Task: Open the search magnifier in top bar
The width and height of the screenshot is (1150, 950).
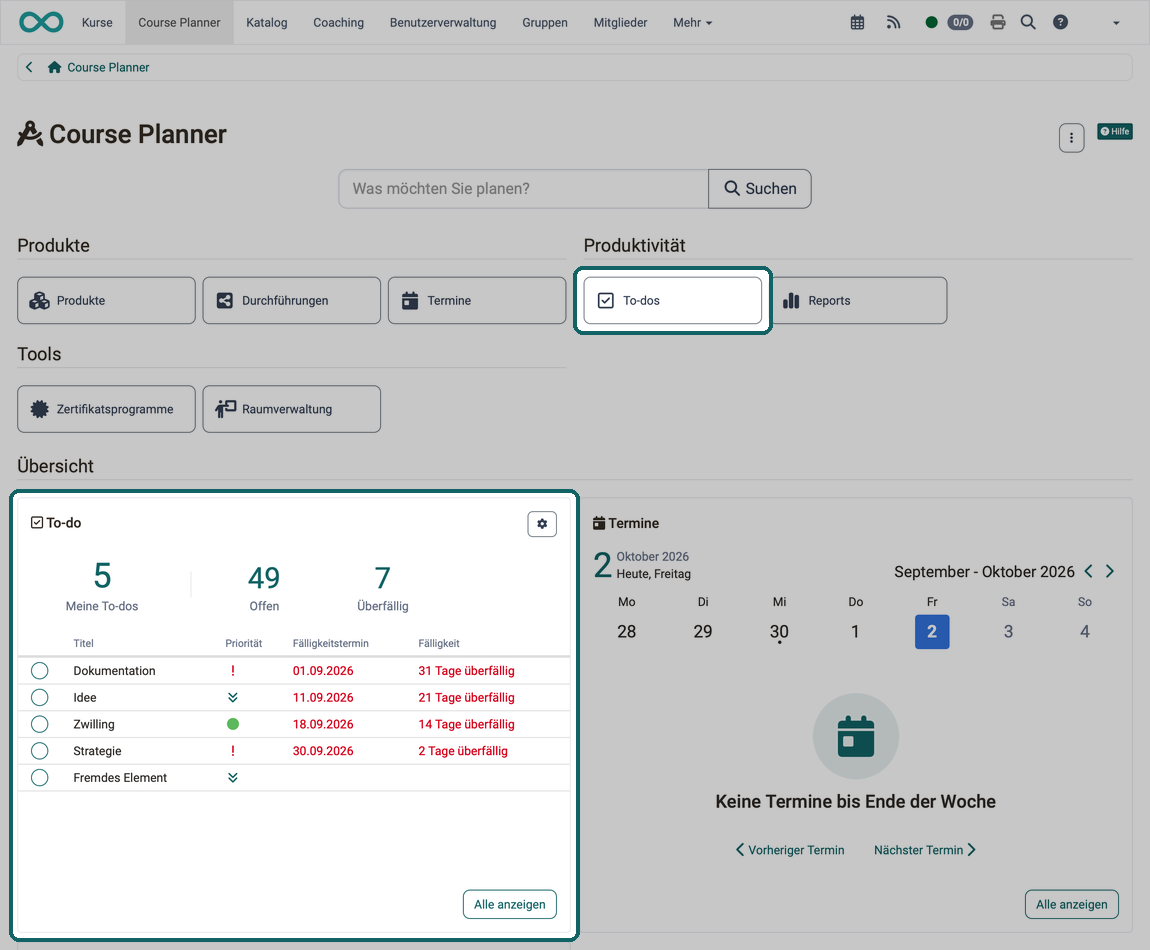Action: (x=1028, y=23)
